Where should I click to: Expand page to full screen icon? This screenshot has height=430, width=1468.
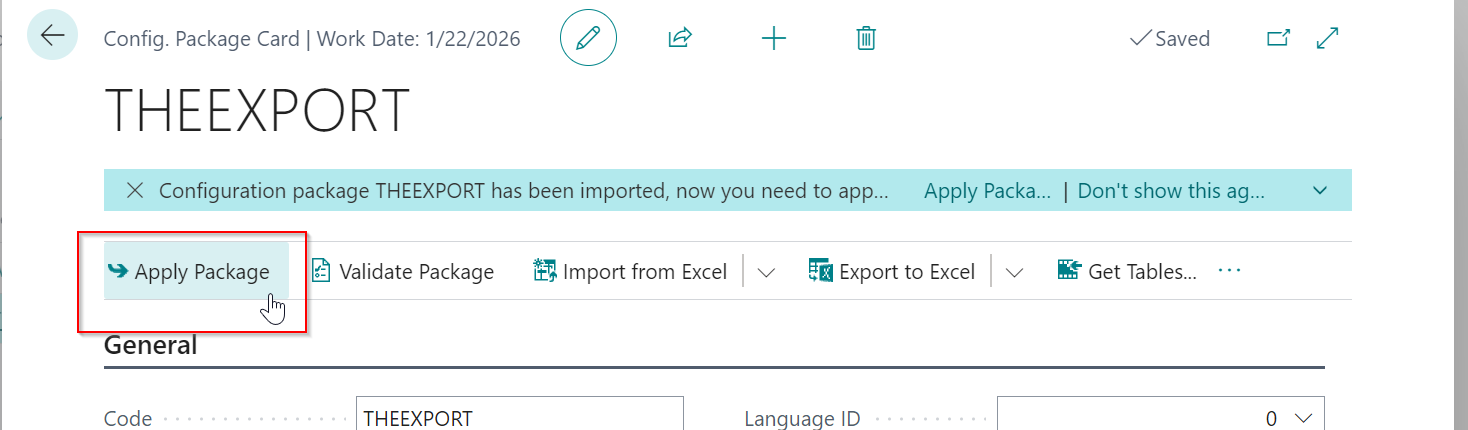tap(1328, 38)
